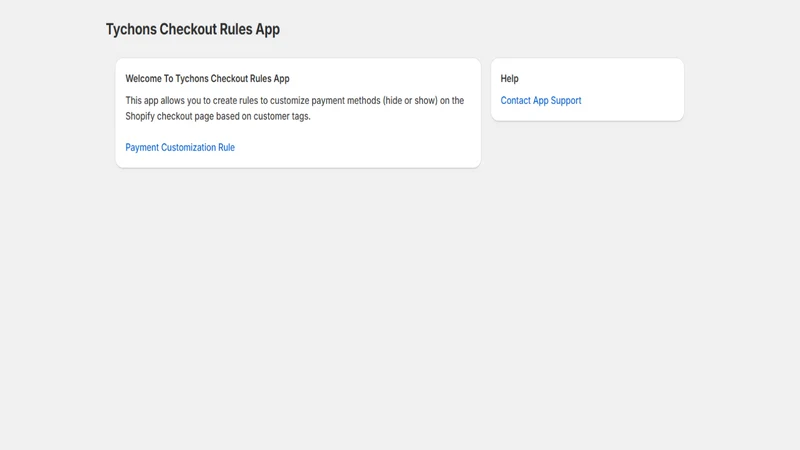Open the Contact App Support link
The image size is (800, 450).
coord(541,101)
